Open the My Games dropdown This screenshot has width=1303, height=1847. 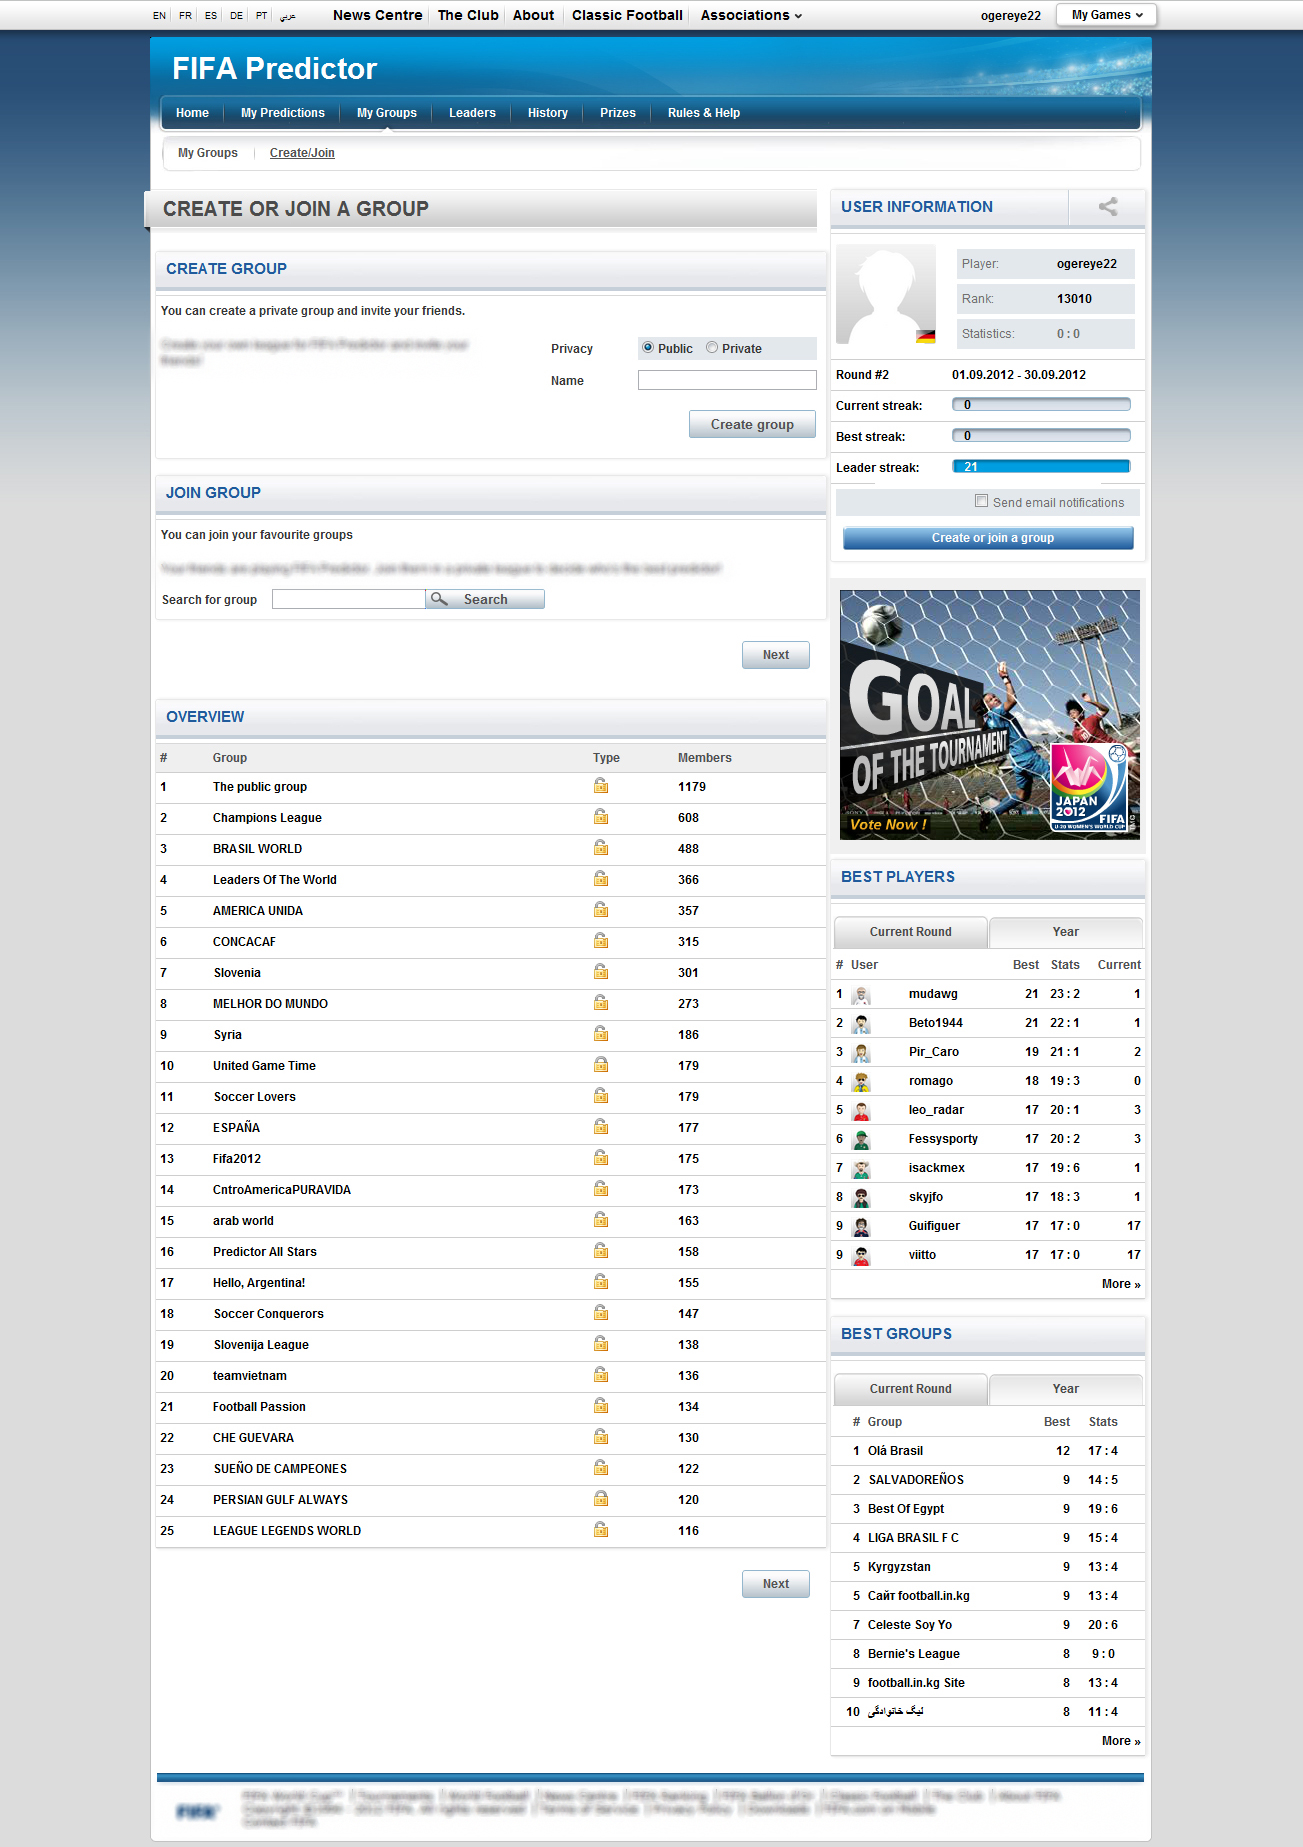pyautogui.click(x=1106, y=15)
